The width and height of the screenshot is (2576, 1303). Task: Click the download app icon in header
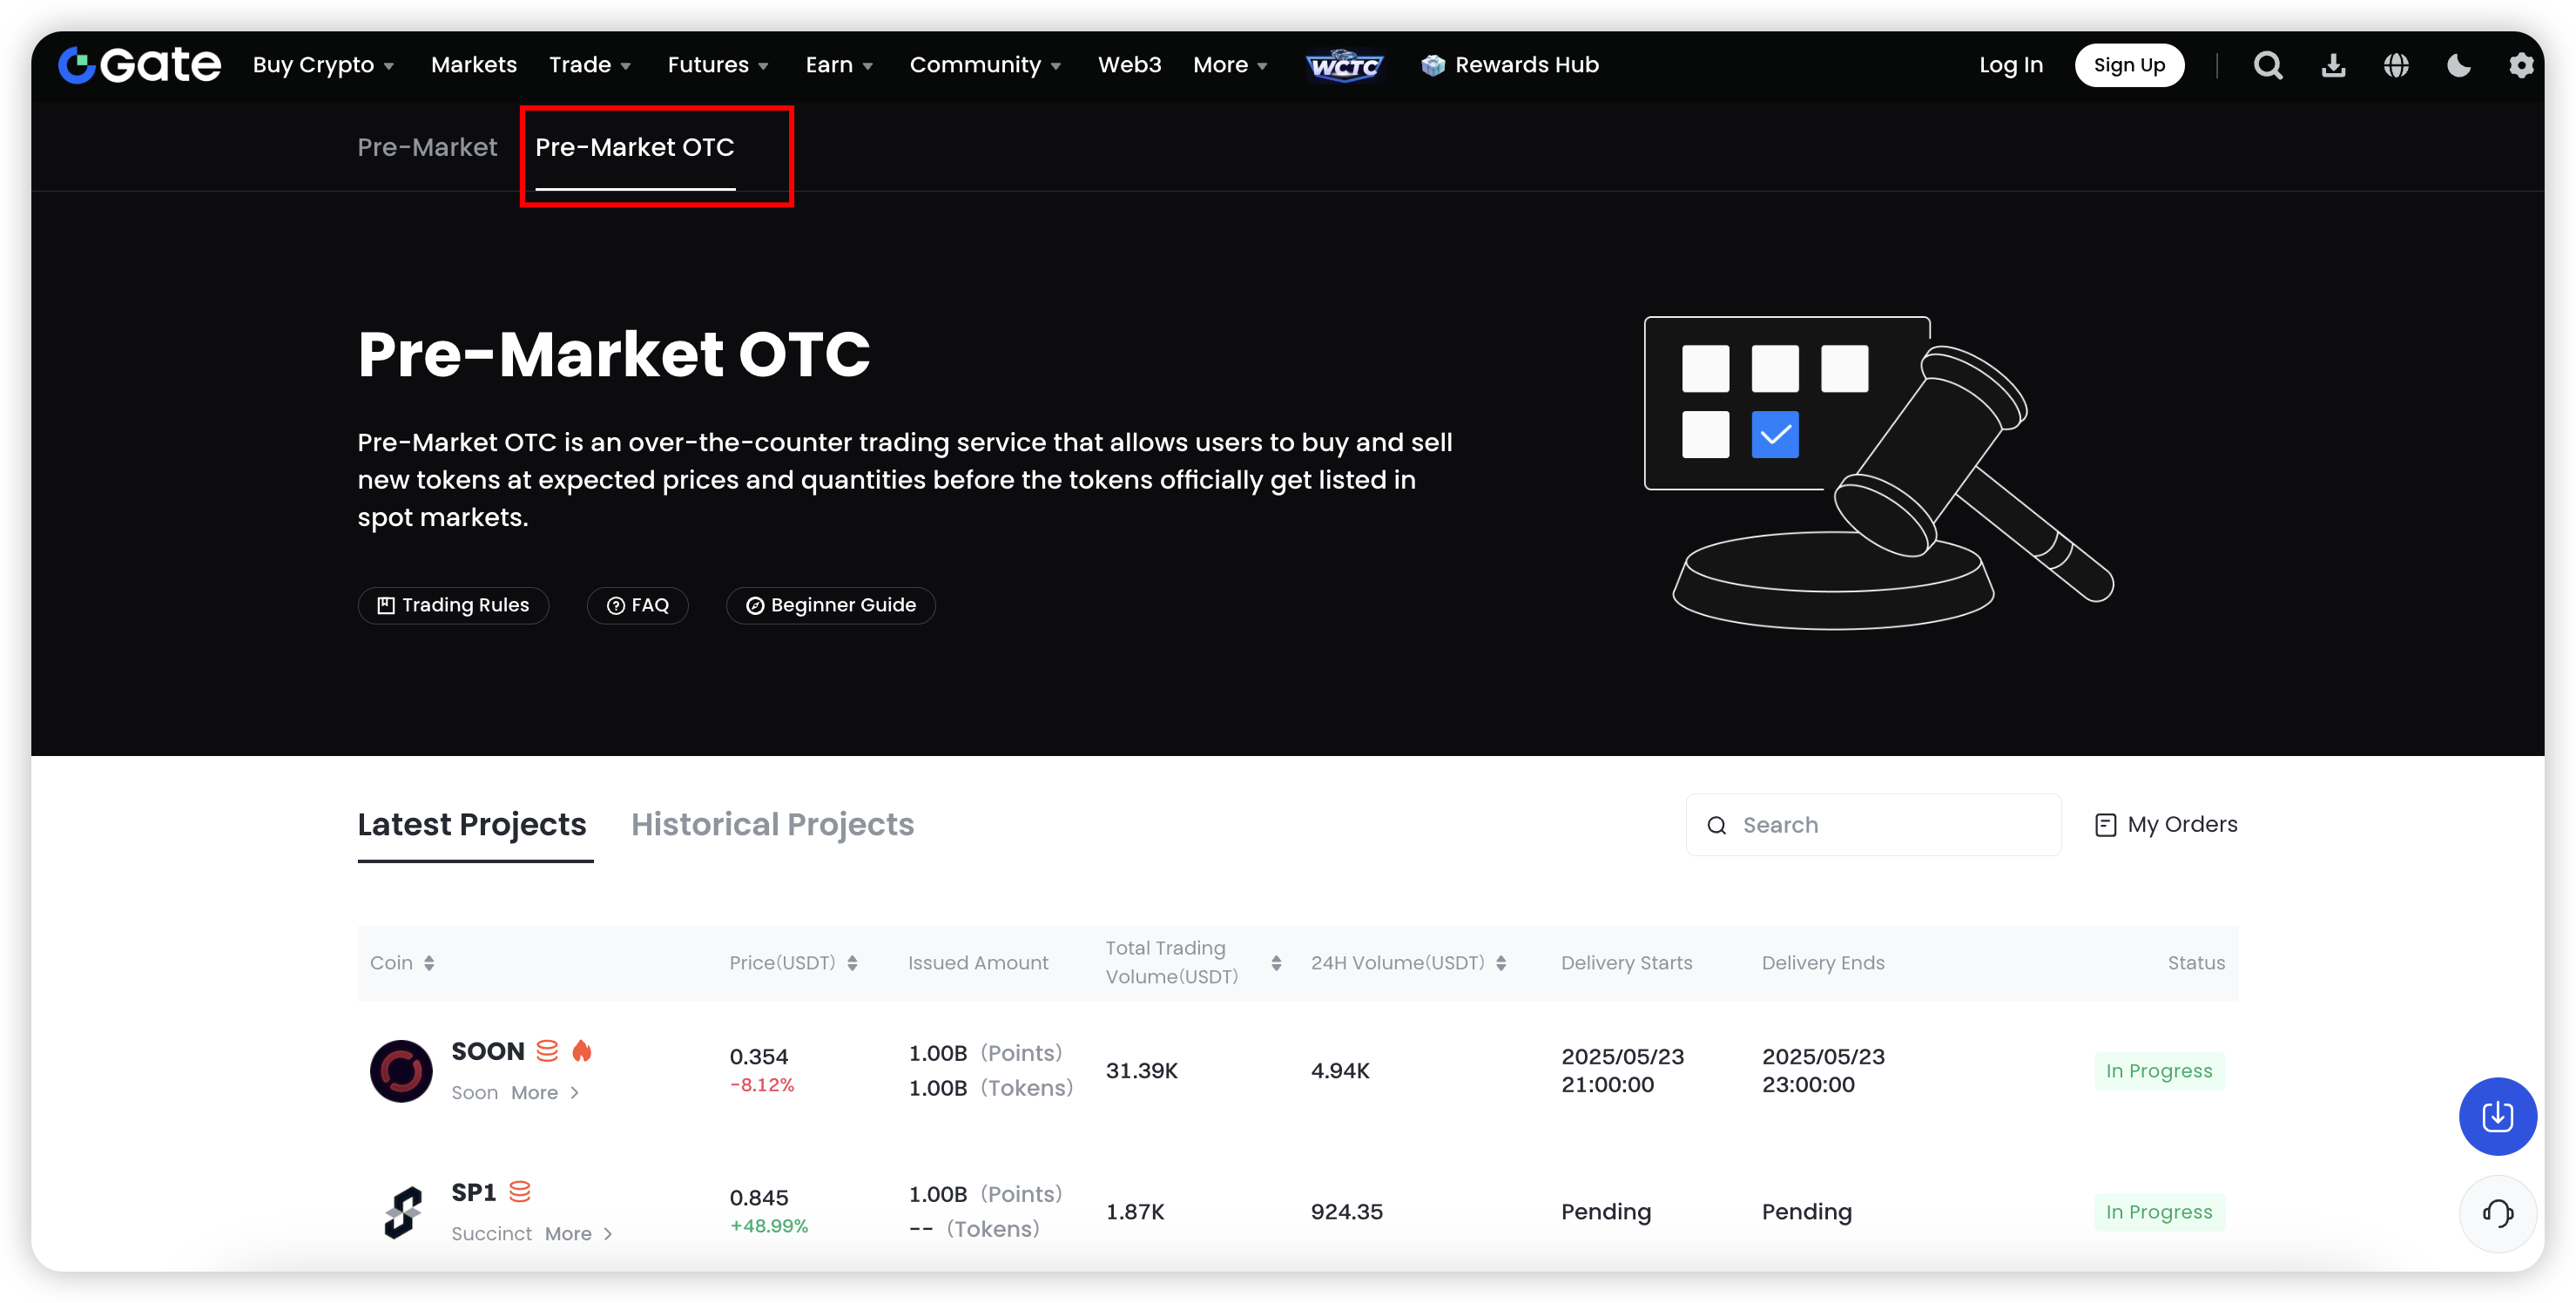point(2333,65)
